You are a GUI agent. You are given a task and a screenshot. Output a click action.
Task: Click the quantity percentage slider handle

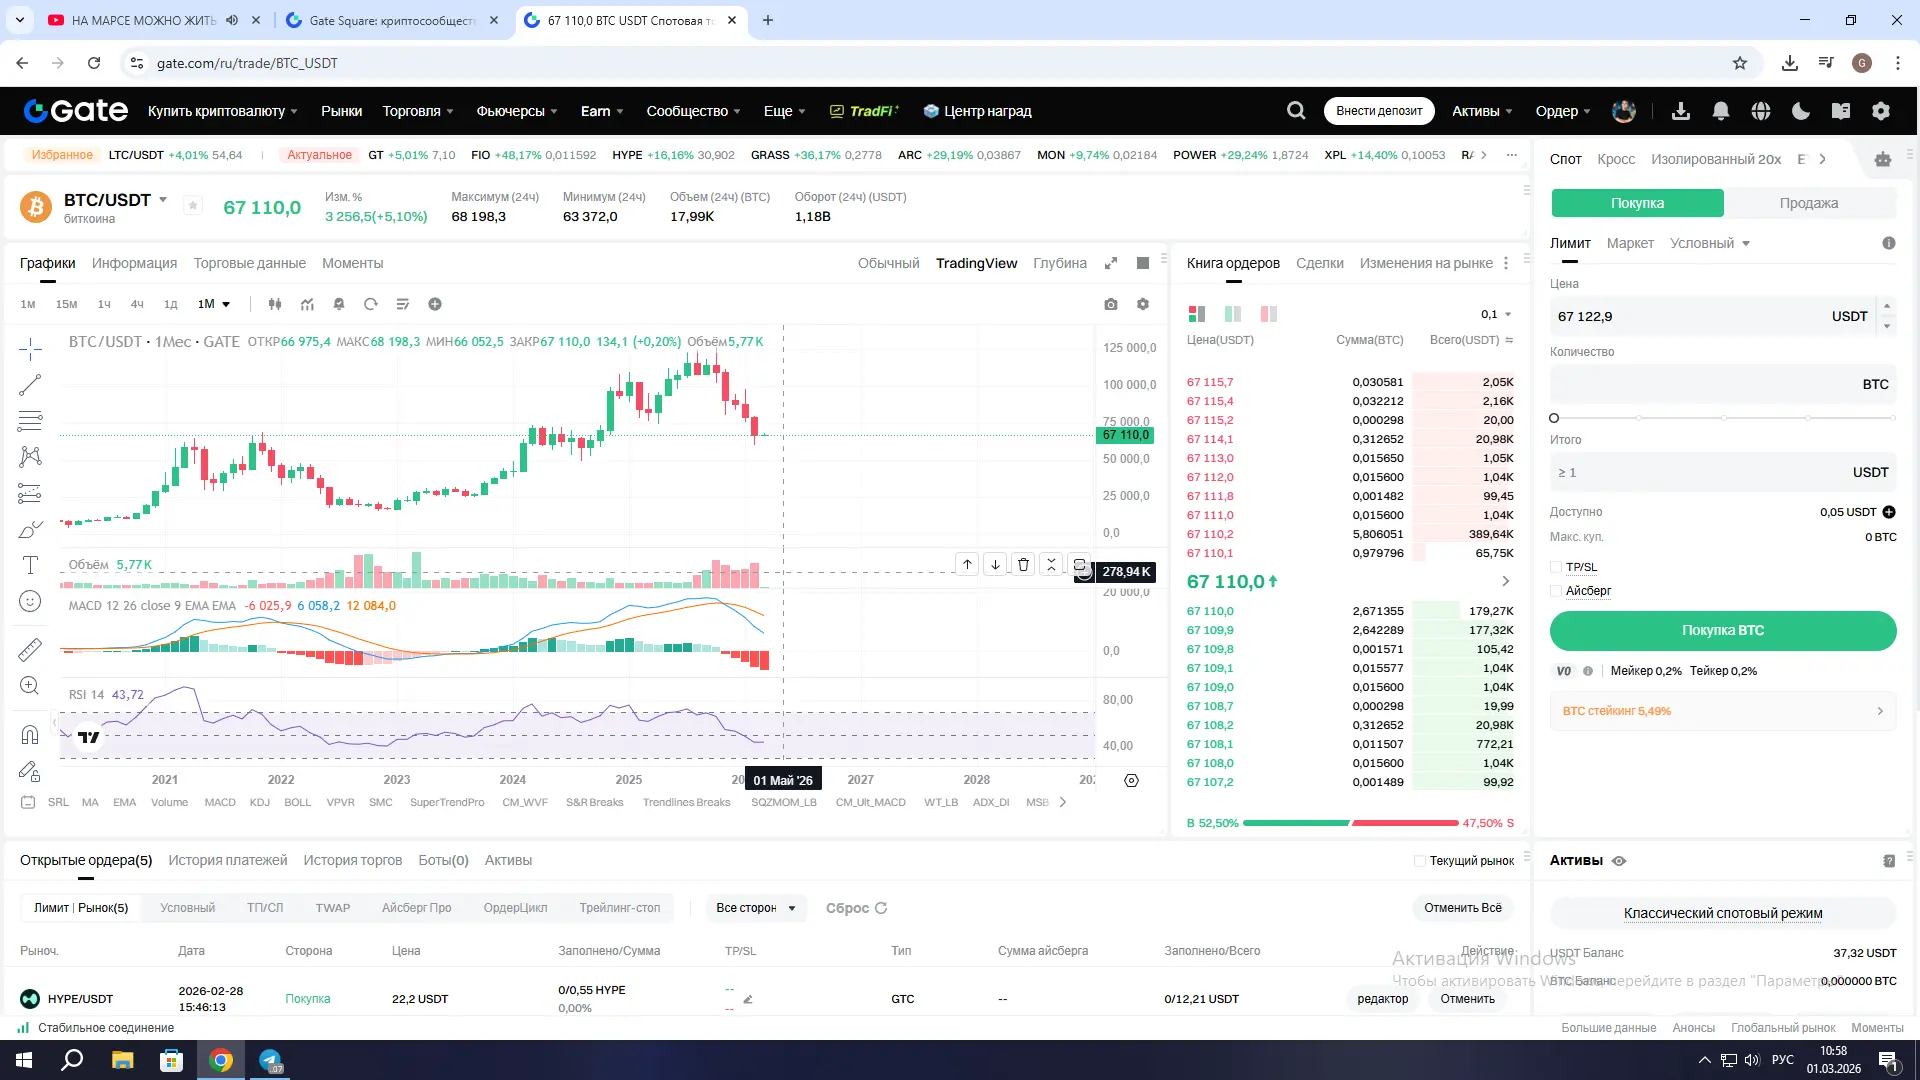(x=1554, y=418)
